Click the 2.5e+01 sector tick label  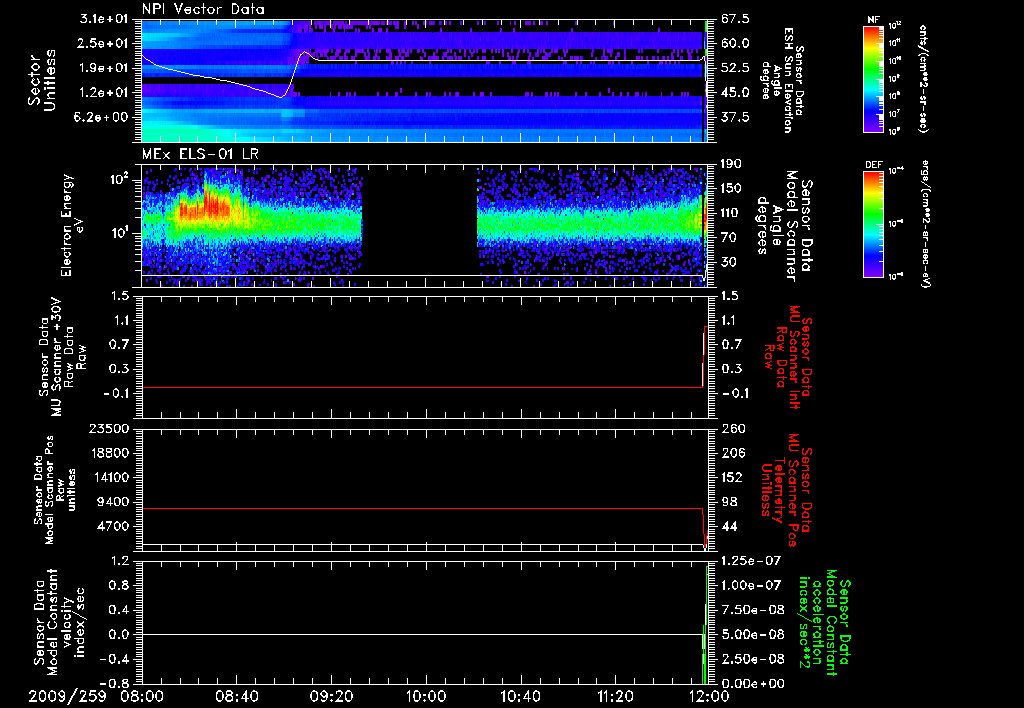[x=103, y=43]
